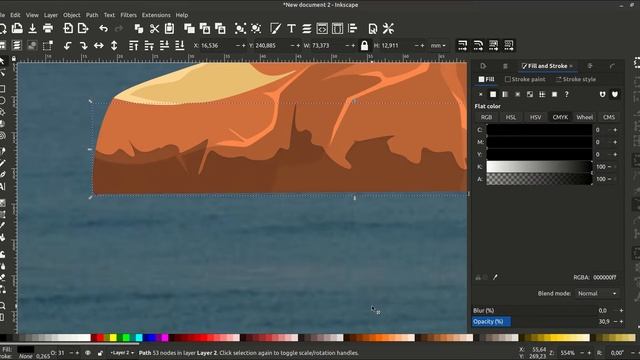Pick color with dropper in Fill panel

click(495, 277)
